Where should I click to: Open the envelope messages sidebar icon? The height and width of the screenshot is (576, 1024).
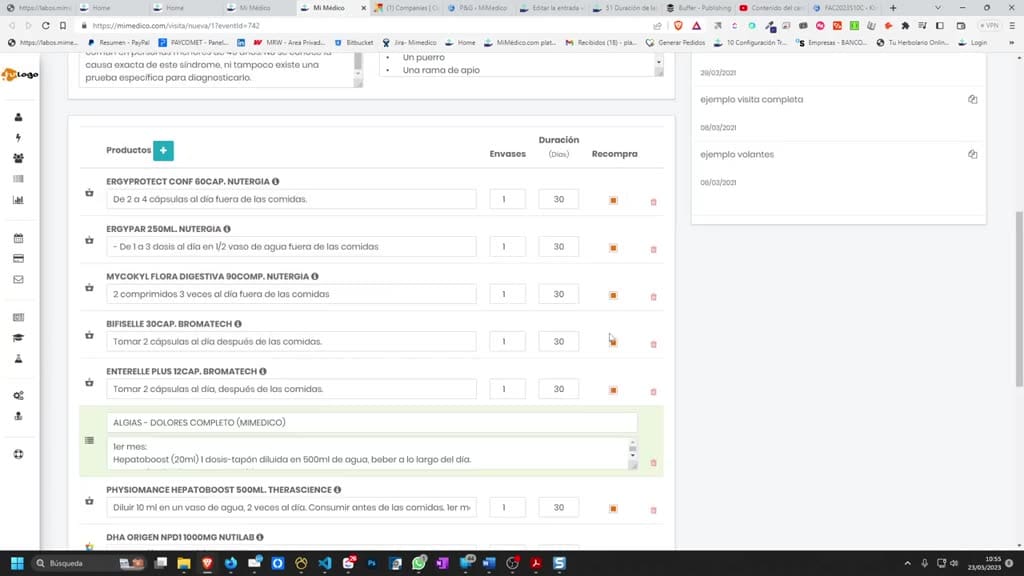coord(18,280)
